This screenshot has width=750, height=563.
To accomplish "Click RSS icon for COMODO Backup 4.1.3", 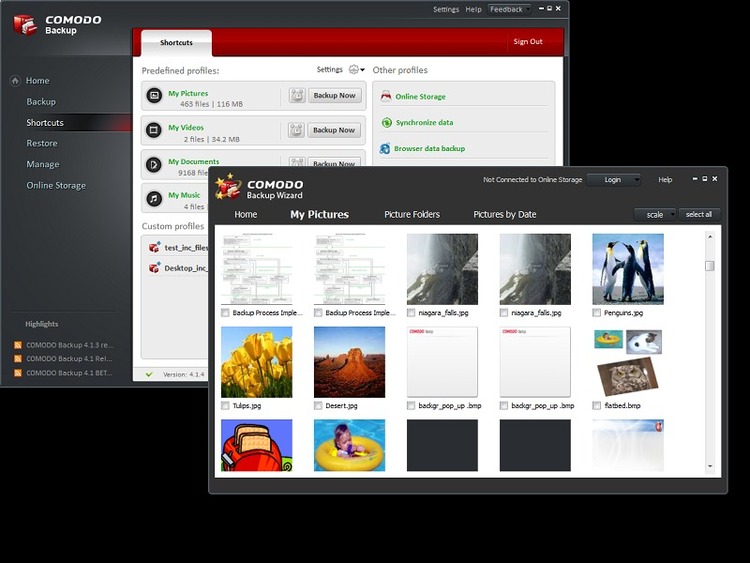I will coord(18,345).
